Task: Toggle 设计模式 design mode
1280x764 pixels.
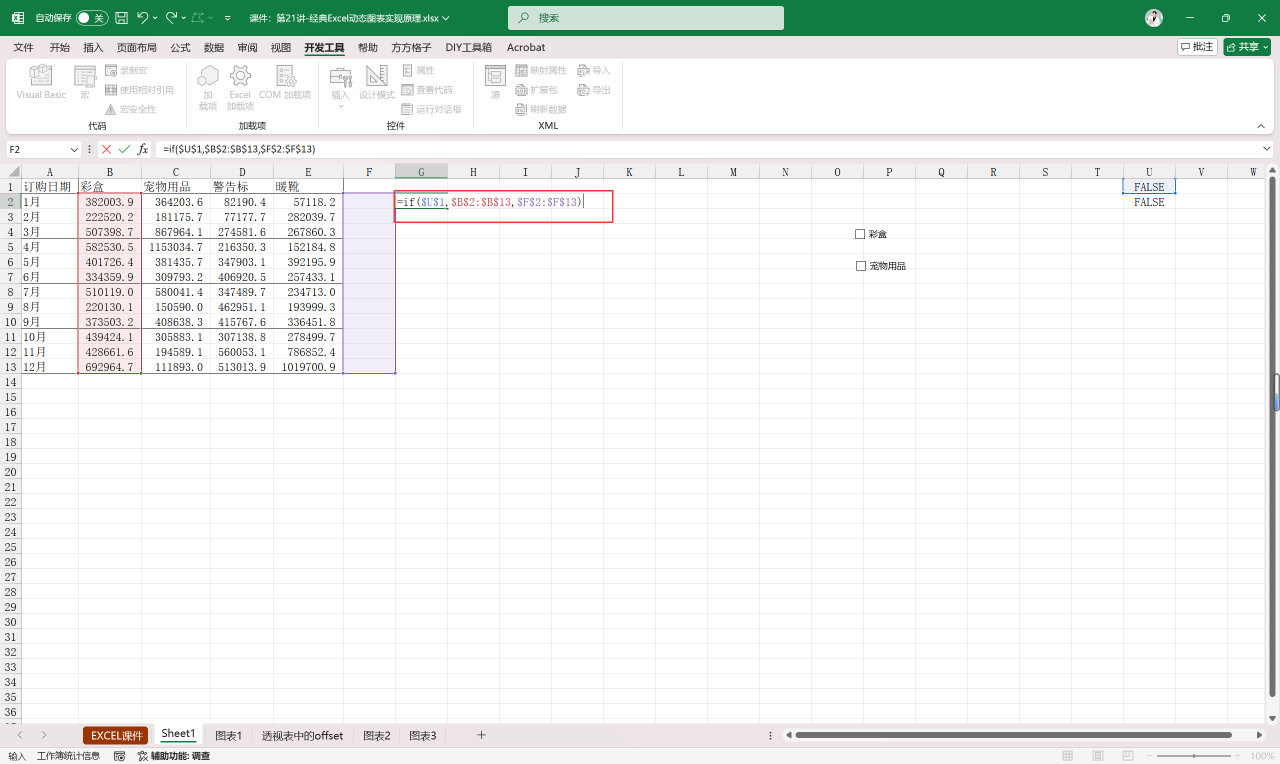Action: pos(377,83)
